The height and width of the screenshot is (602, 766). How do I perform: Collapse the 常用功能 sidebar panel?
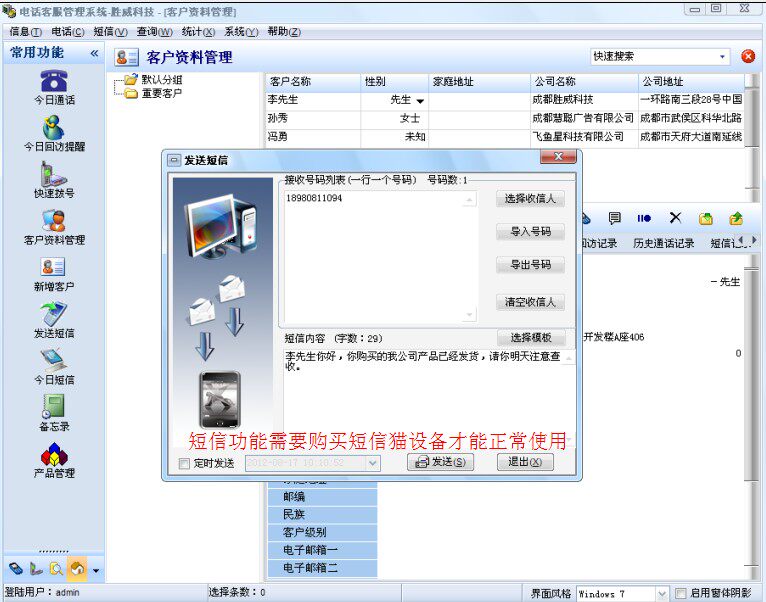(x=94, y=53)
